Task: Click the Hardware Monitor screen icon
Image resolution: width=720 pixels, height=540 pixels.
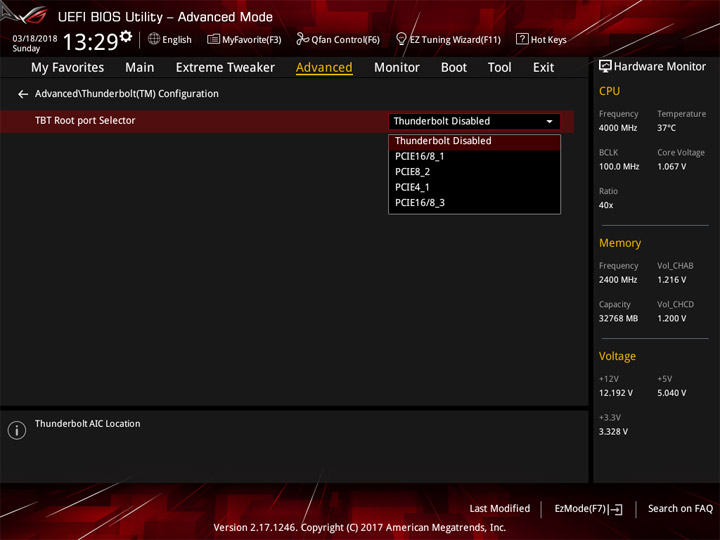Action: 605,67
